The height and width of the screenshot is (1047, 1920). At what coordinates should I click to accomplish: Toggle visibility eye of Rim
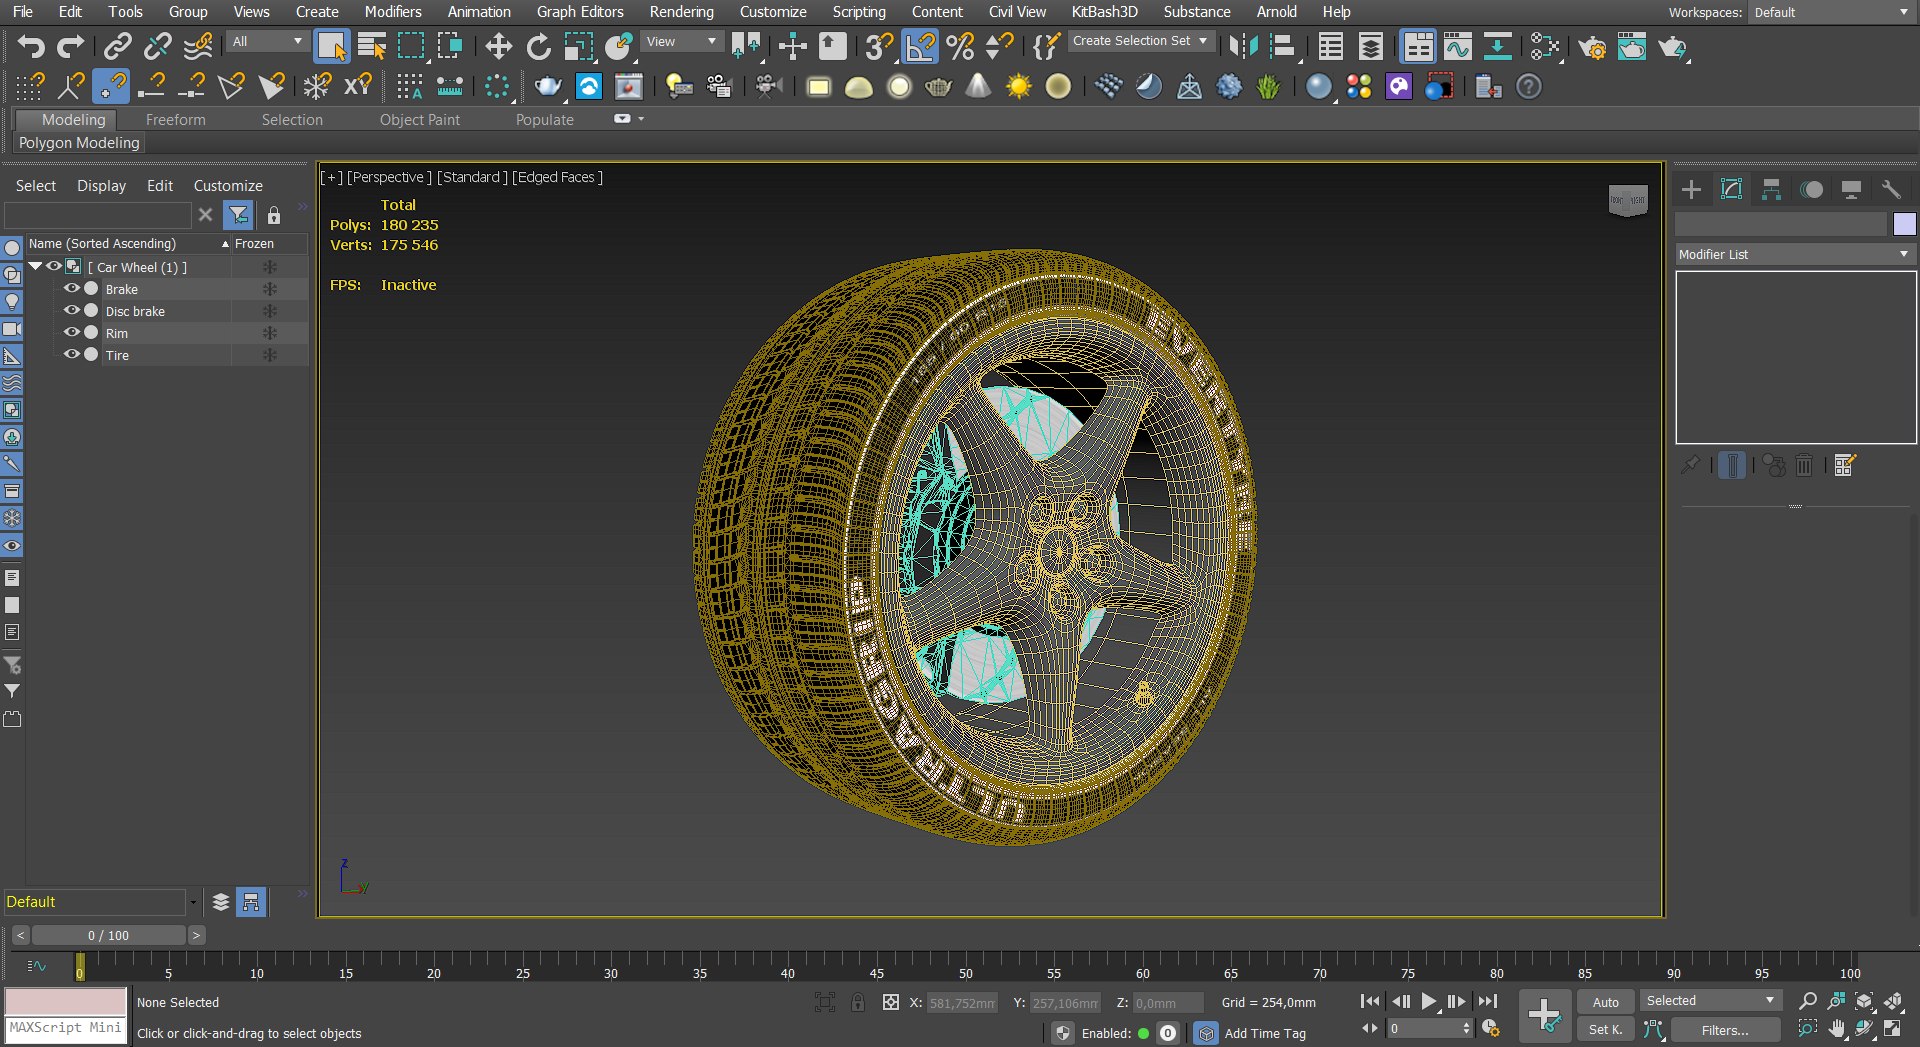coord(72,332)
